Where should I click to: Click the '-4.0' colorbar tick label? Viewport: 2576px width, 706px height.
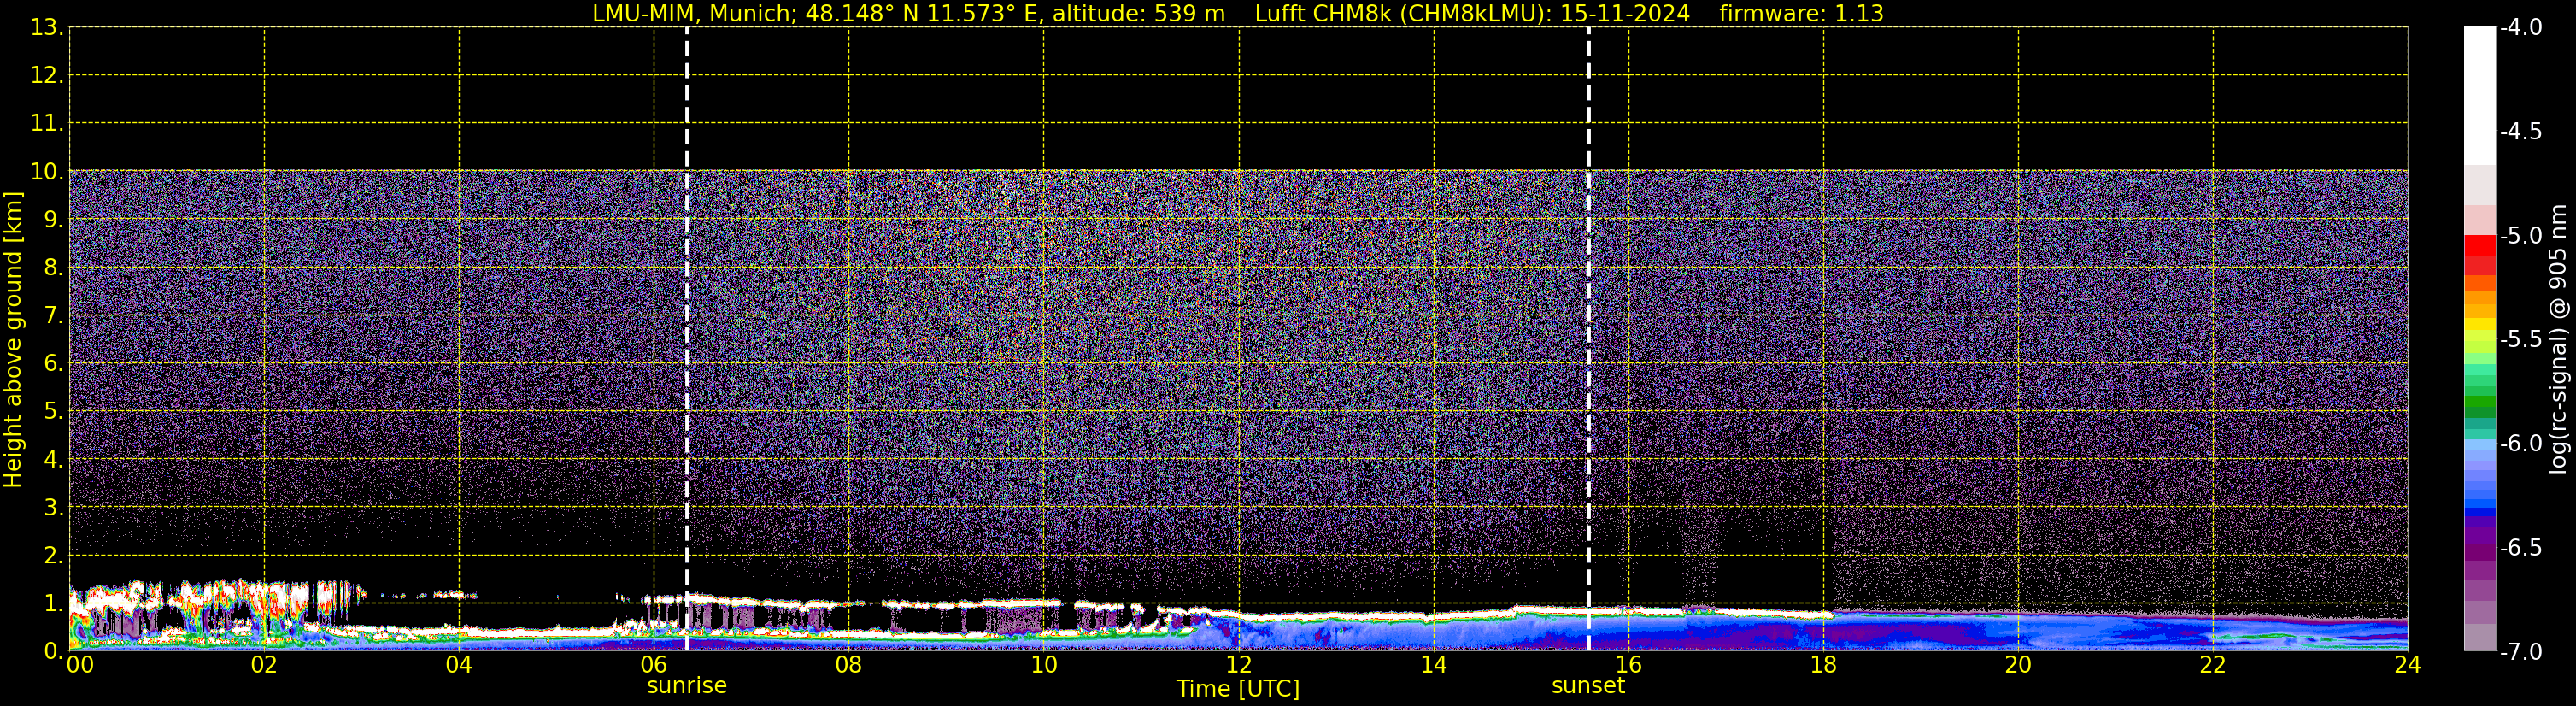[2520, 27]
